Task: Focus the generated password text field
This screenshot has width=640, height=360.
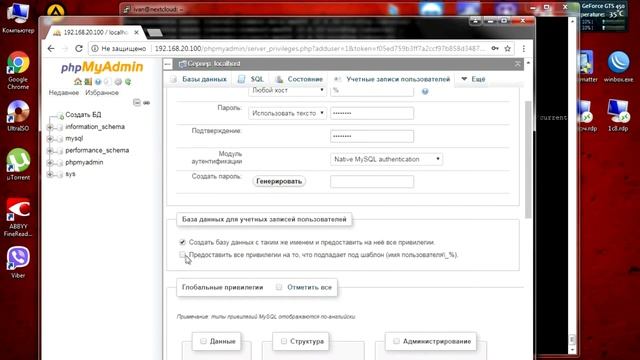Action: click(x=372, y=181)
